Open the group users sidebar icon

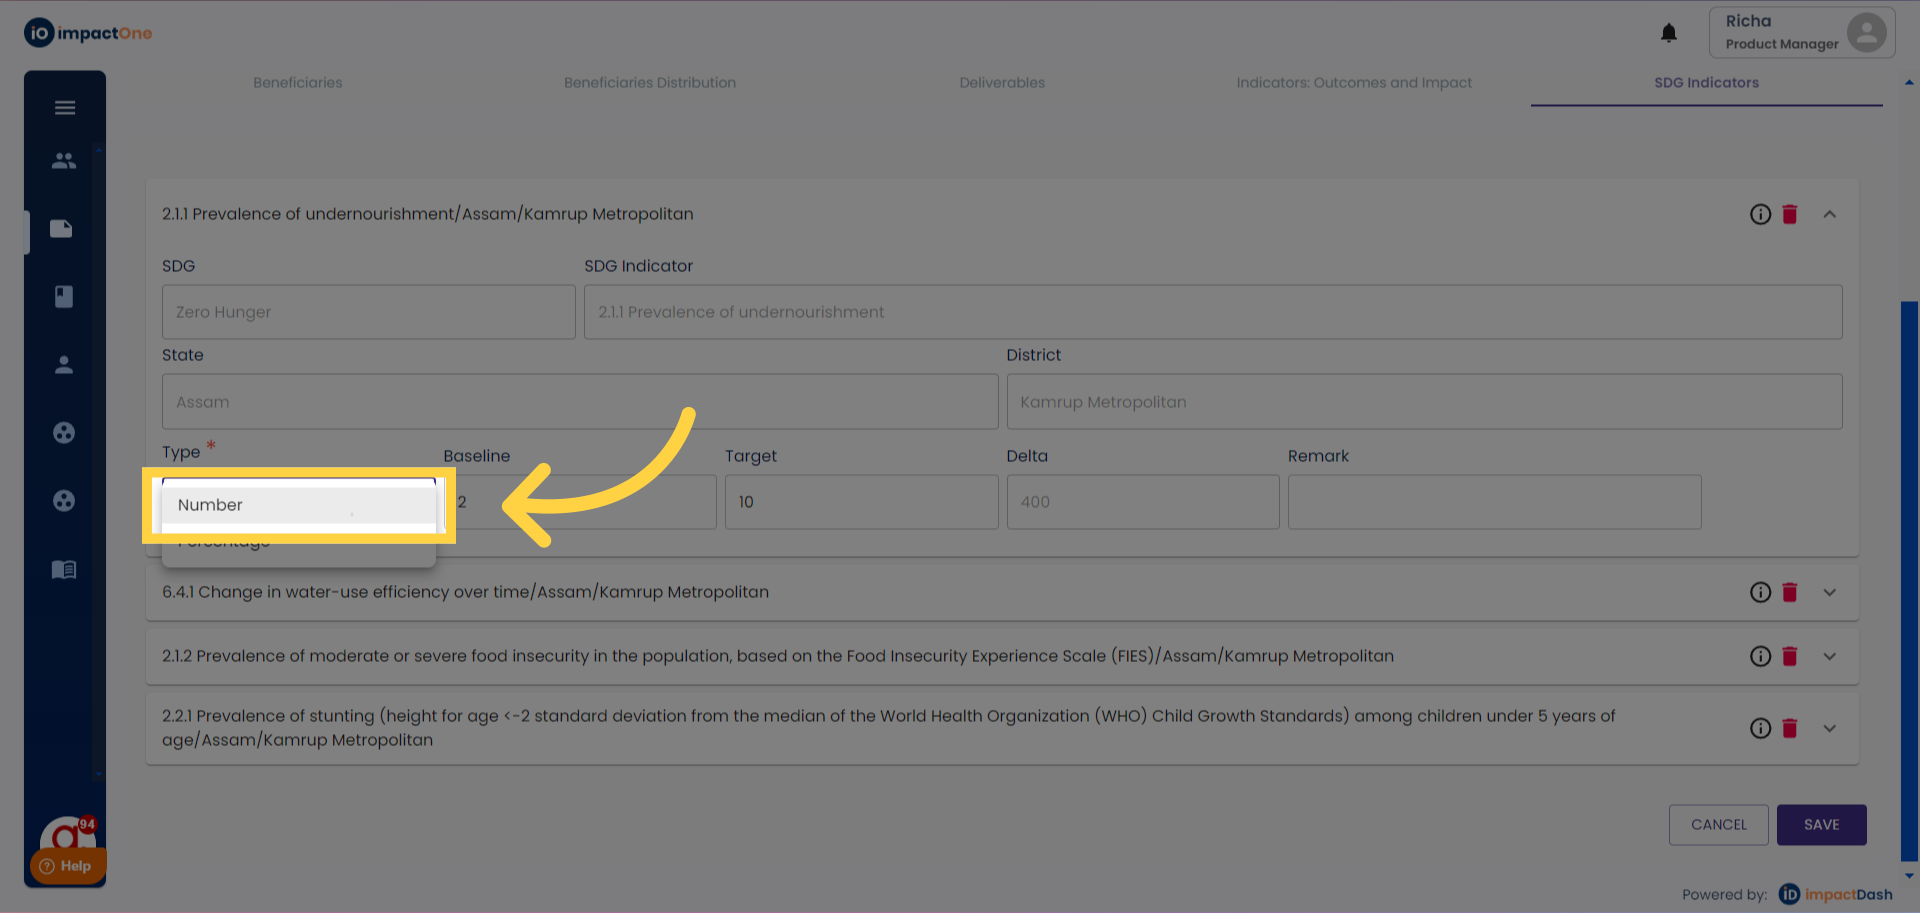point(64,160)
